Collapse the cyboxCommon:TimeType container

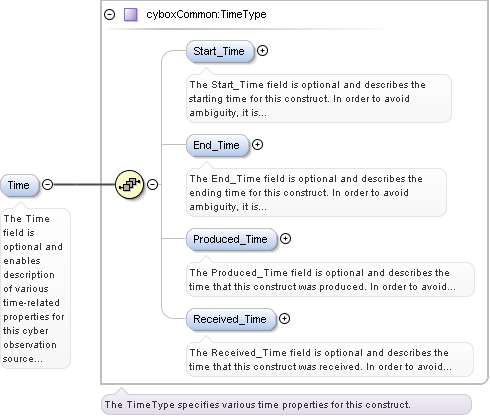click(x=109, y=15)
